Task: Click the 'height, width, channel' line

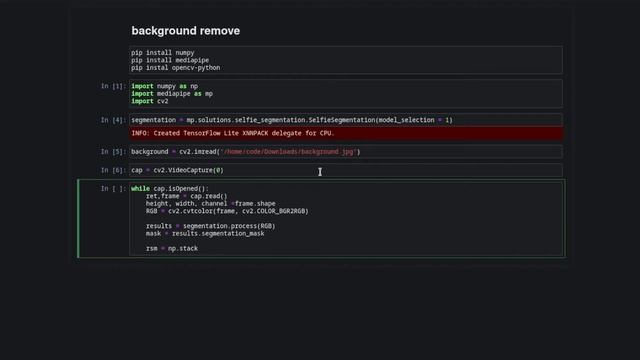Action: pyautogui.click(x=211, y=203)
